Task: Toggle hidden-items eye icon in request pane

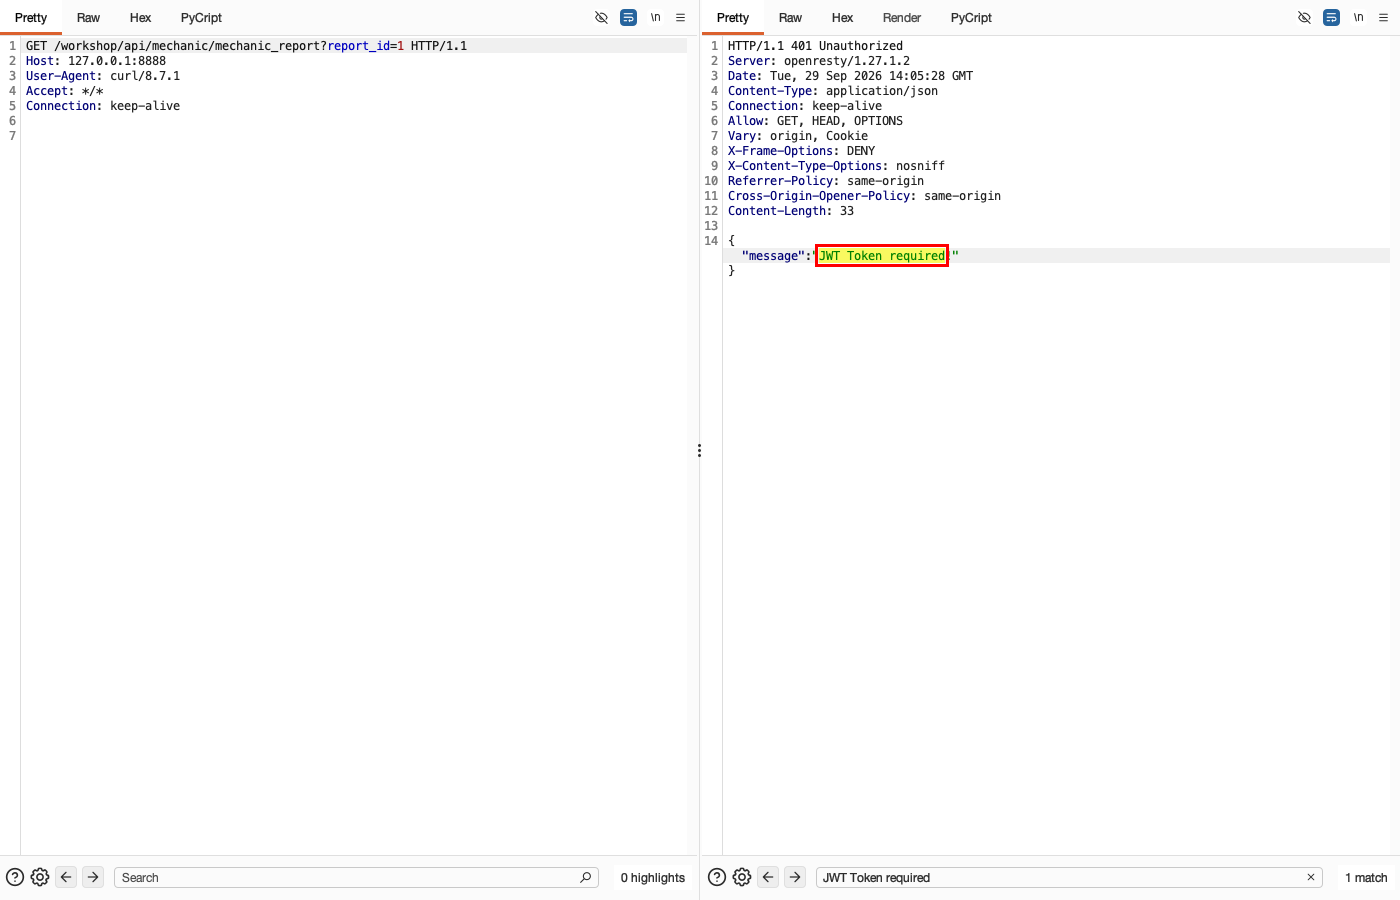Action: click(601, 18)
